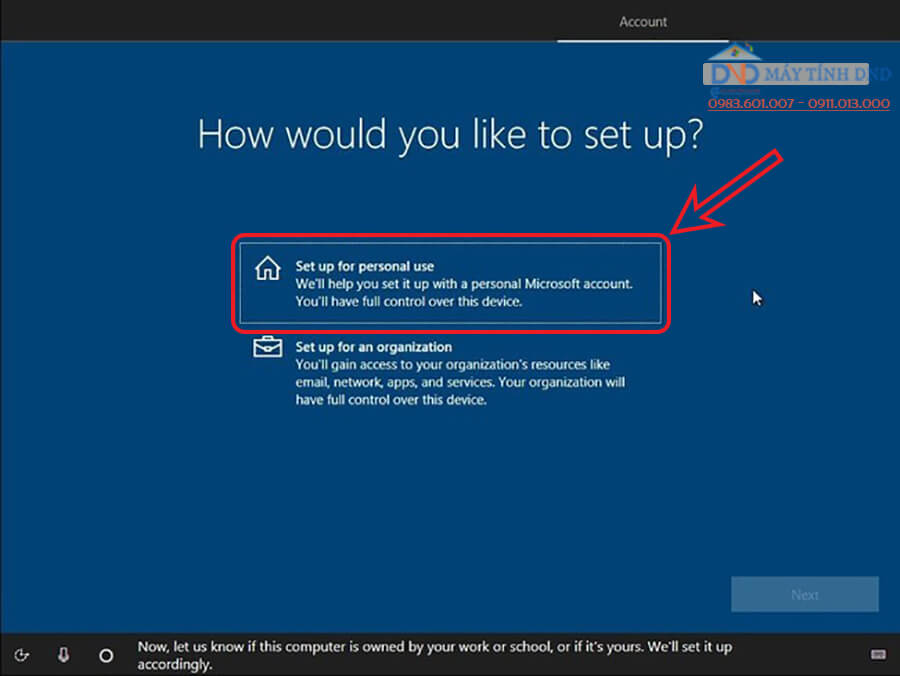Open the on-screen keyboard icon
900x676 pixels.
click(878, 655)
